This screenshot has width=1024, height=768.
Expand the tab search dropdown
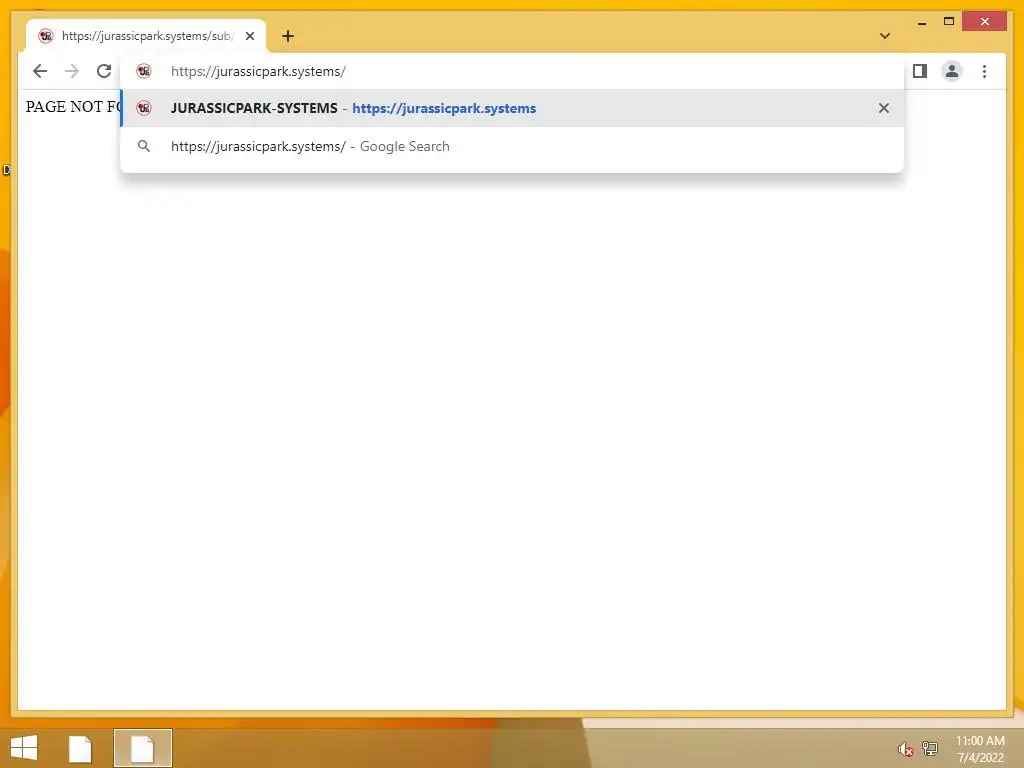(x=885, y=36)
